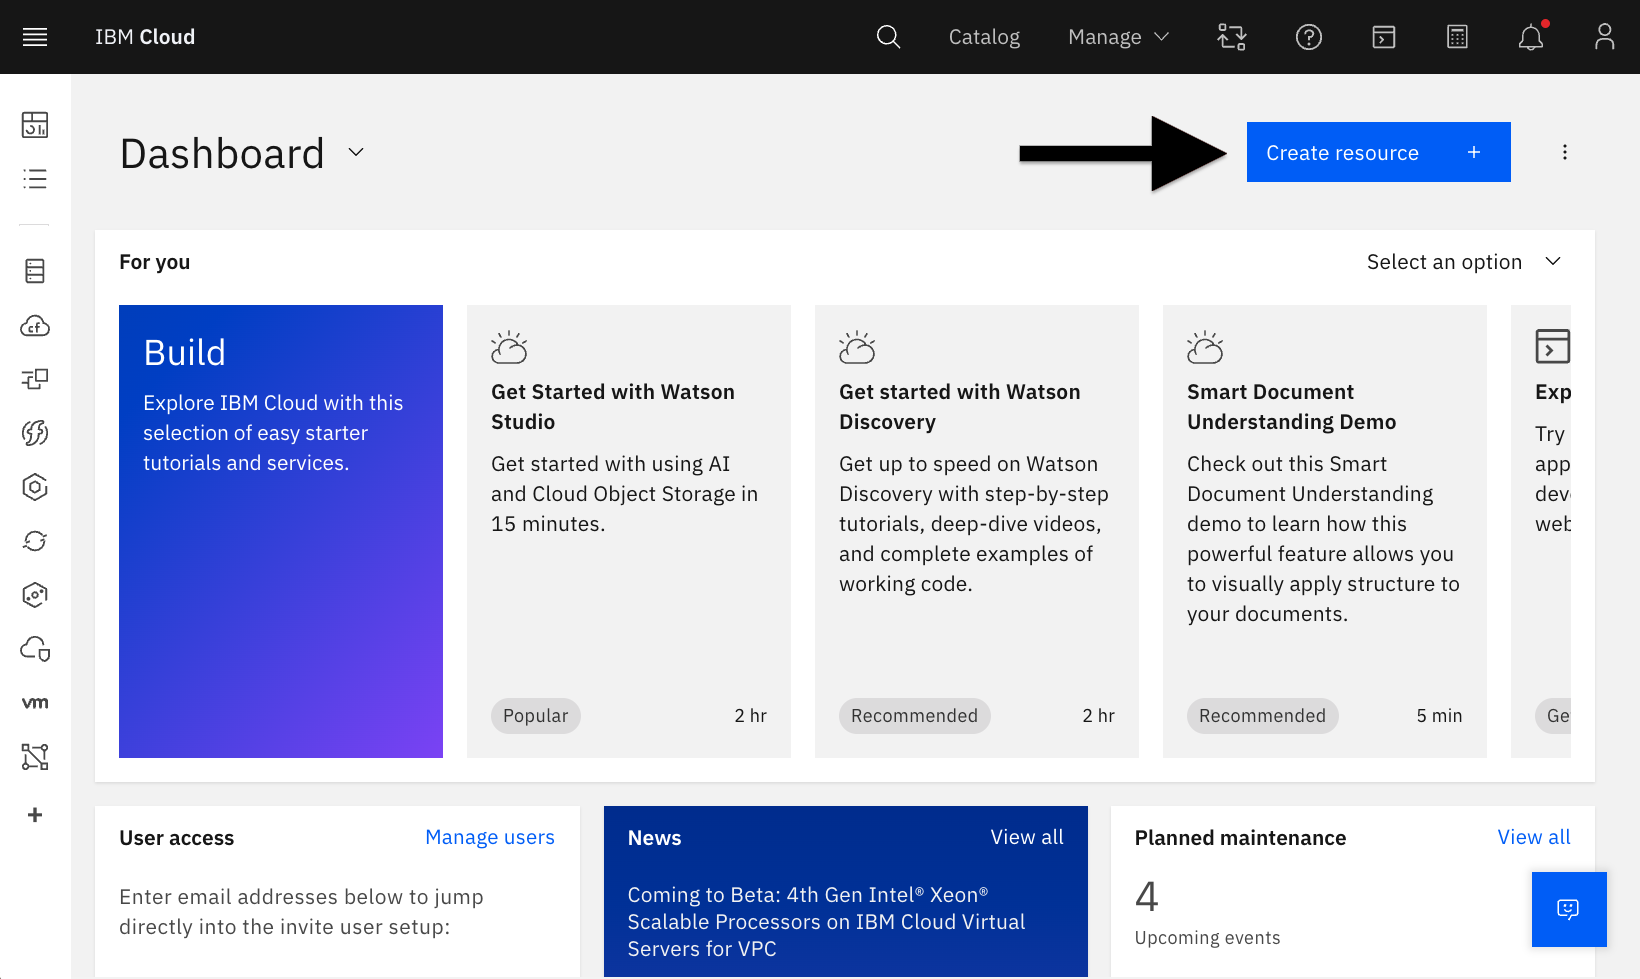This screenshot has height=979, width=1640.
Task: Open Smart Document Understanding Demo card
Action: (1325, 531)
